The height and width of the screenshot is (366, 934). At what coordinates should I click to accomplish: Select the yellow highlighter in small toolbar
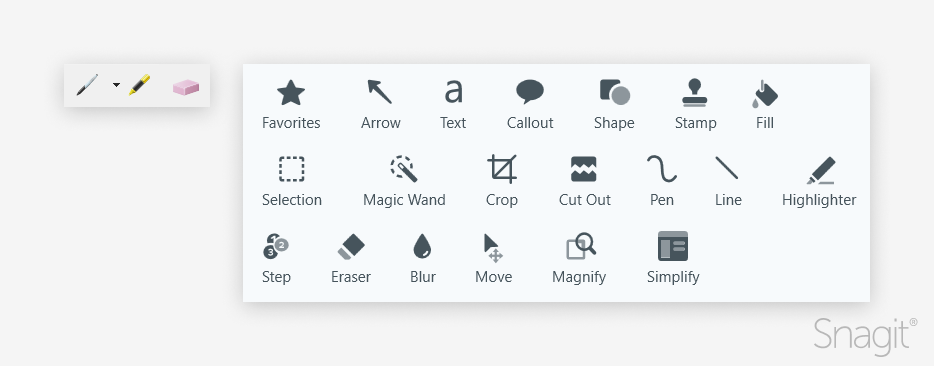[139, 85]
